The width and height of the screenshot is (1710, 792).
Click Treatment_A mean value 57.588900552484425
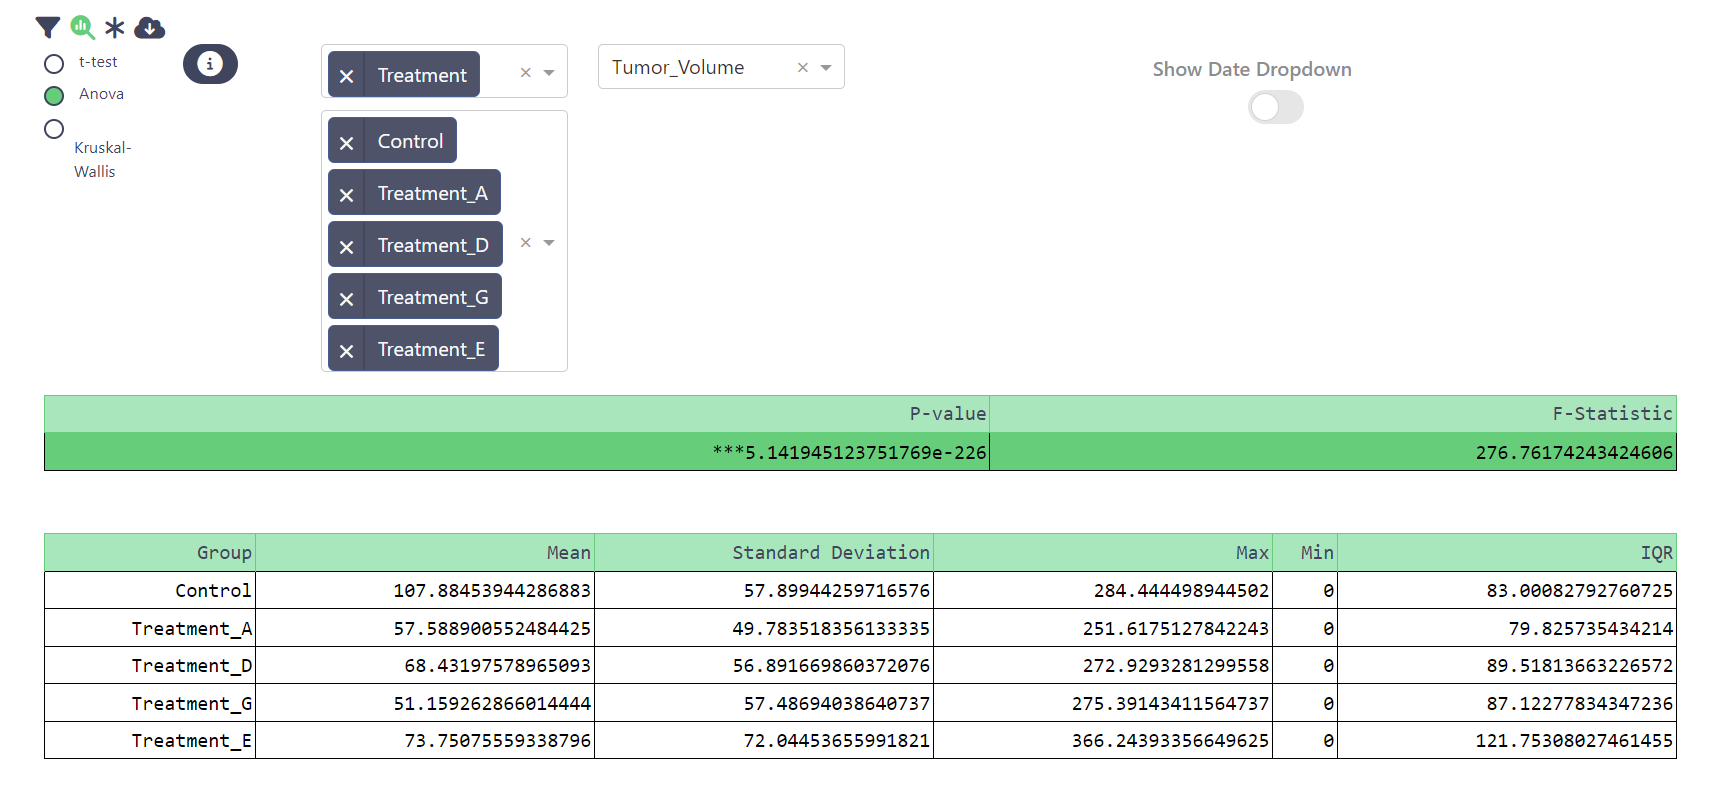[492, 628]
